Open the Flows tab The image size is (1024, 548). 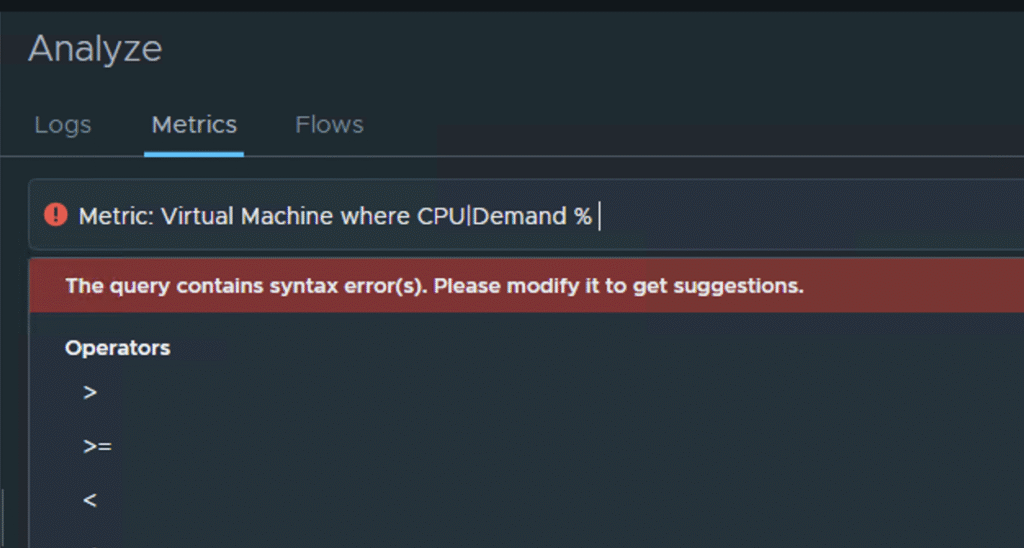[x=329, y=125]
